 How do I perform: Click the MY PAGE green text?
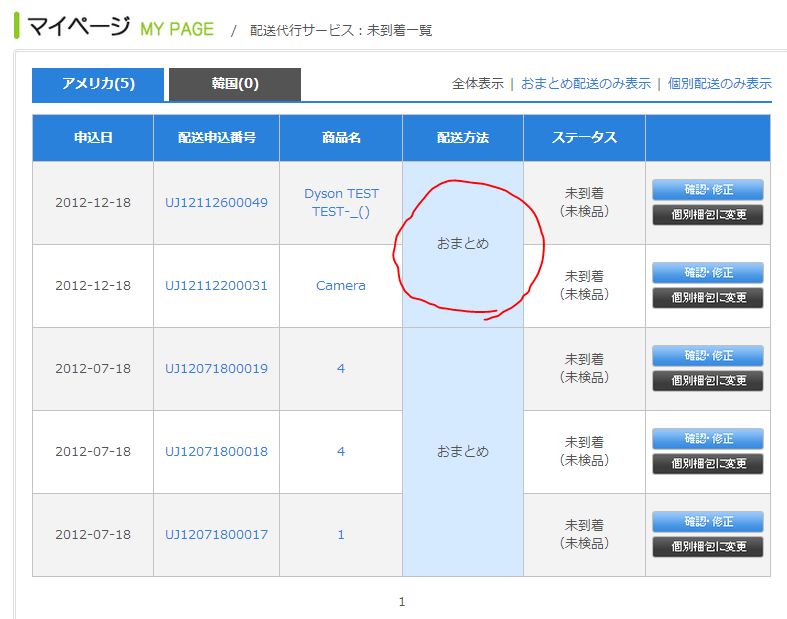[177, 29]
